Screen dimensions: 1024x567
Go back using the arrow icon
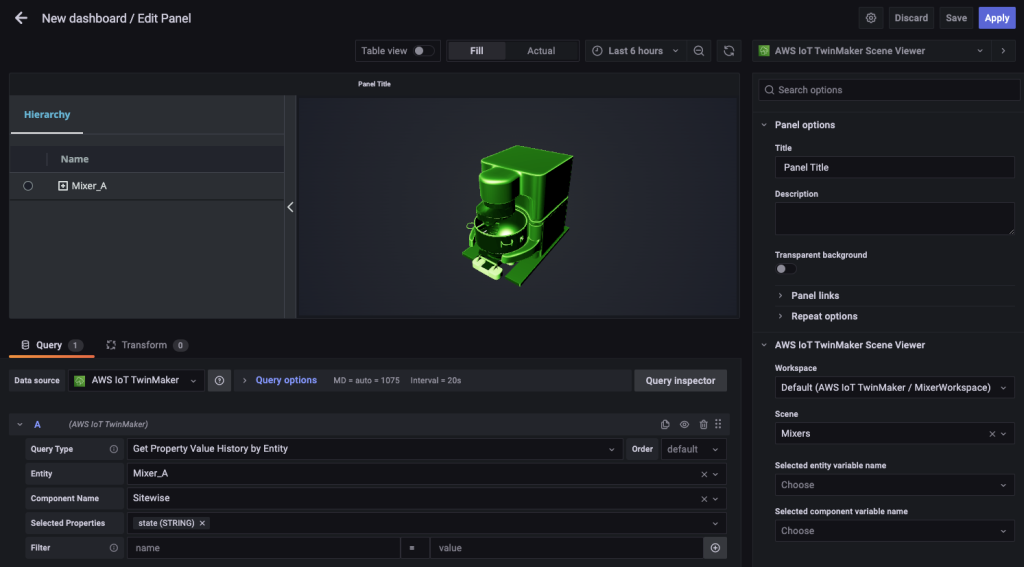(x=21, y=18)
